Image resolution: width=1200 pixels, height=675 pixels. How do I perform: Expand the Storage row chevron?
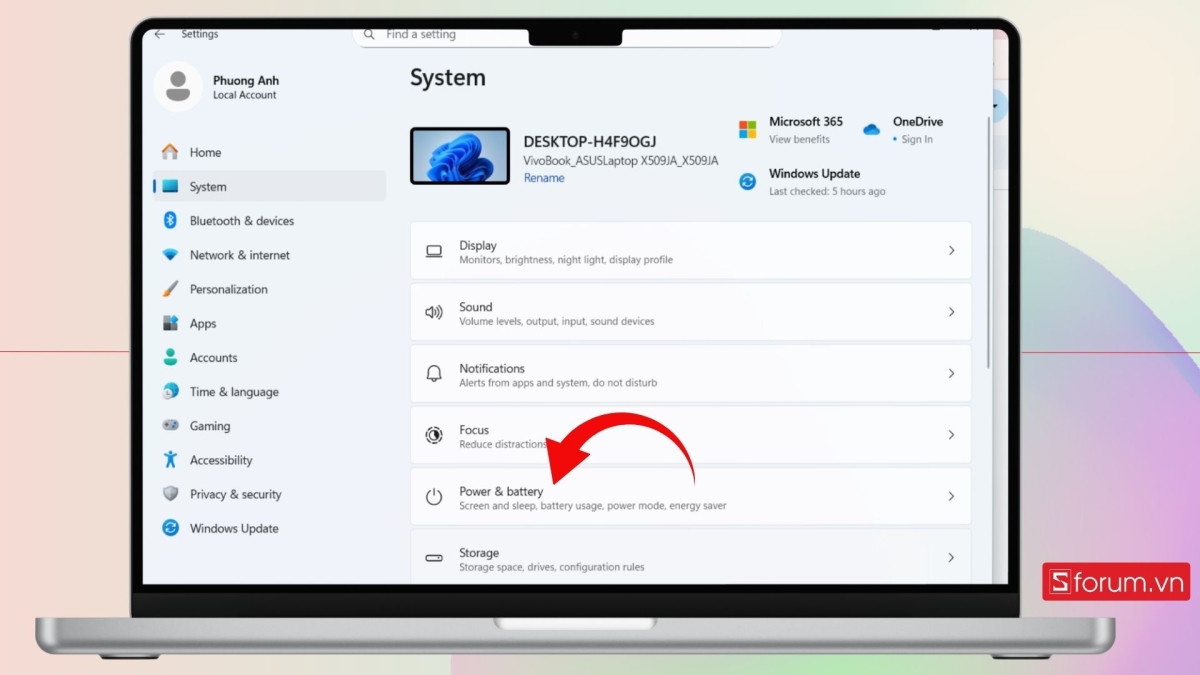(951, 558)
